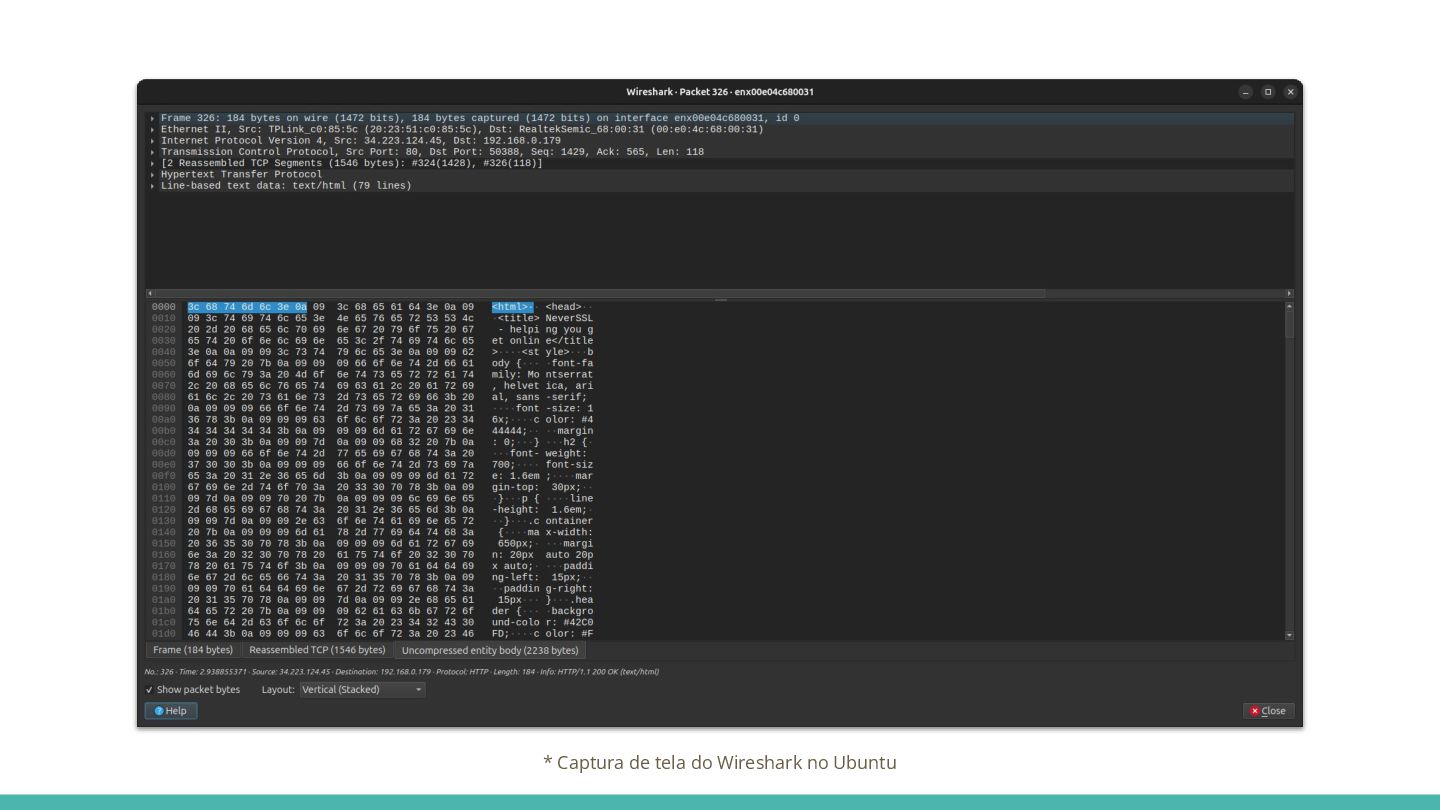Click tree pane horizontal scroll left arrow

[x=150, y=293]
